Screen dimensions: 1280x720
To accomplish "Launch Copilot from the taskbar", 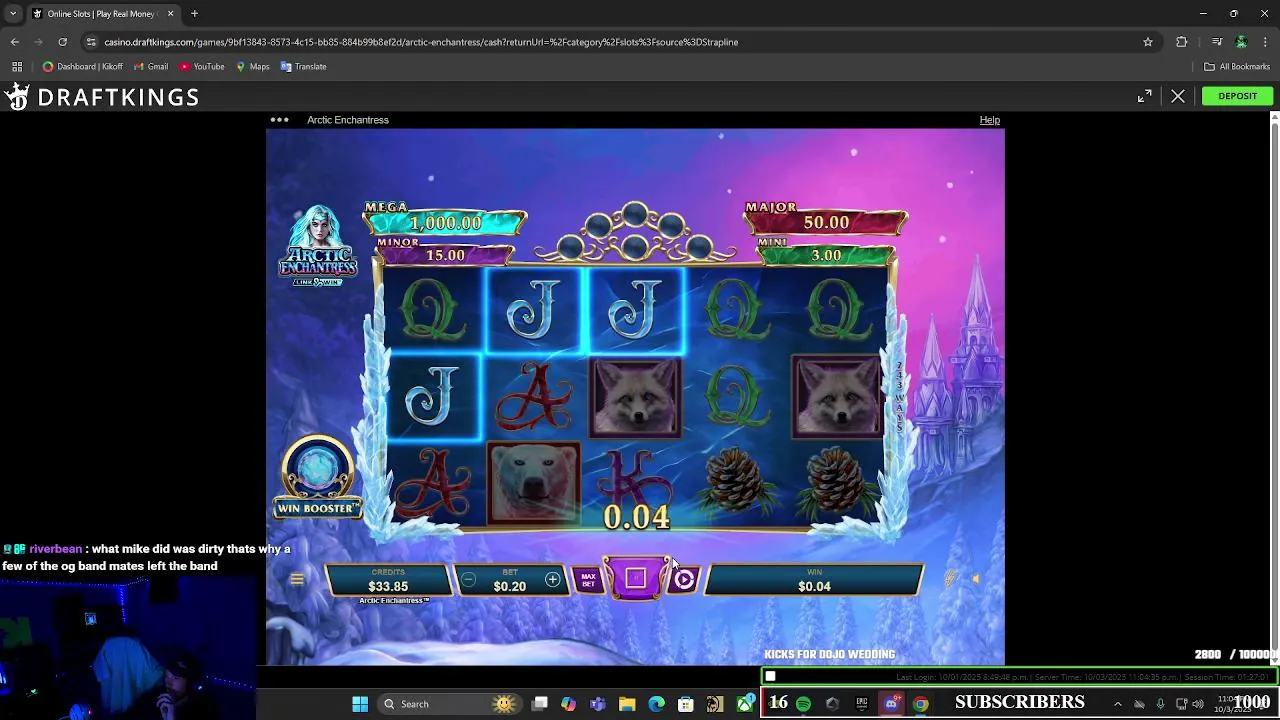I will pos(569,704).
